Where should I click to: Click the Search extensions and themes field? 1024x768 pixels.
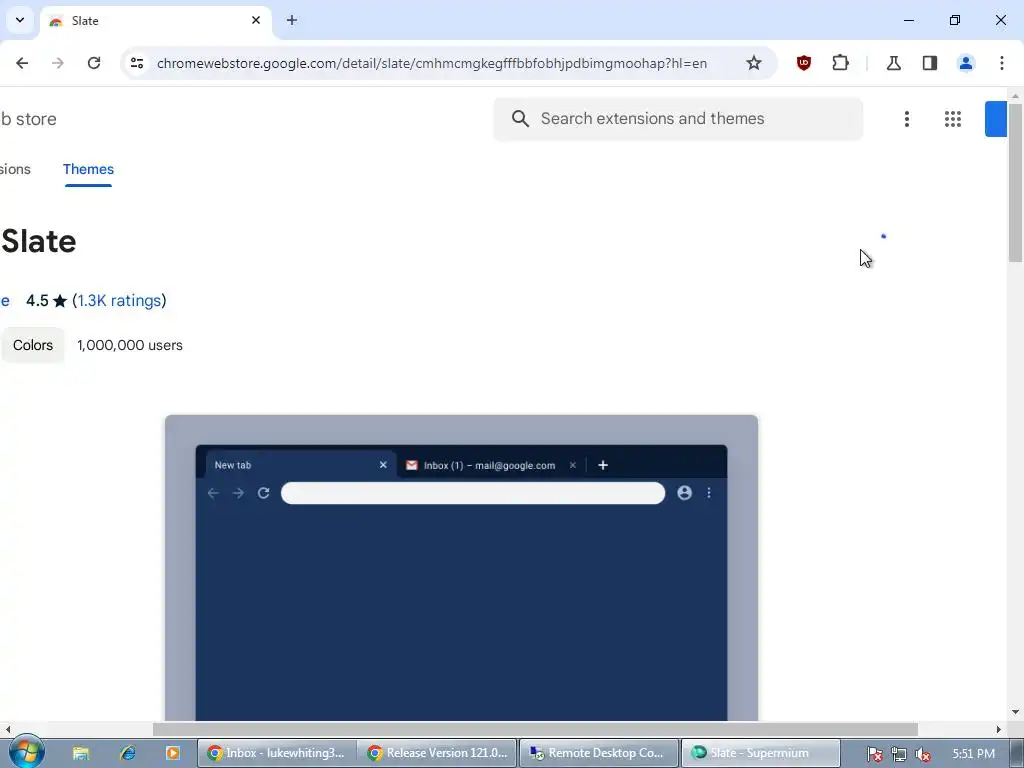click(x=678, y=119)
